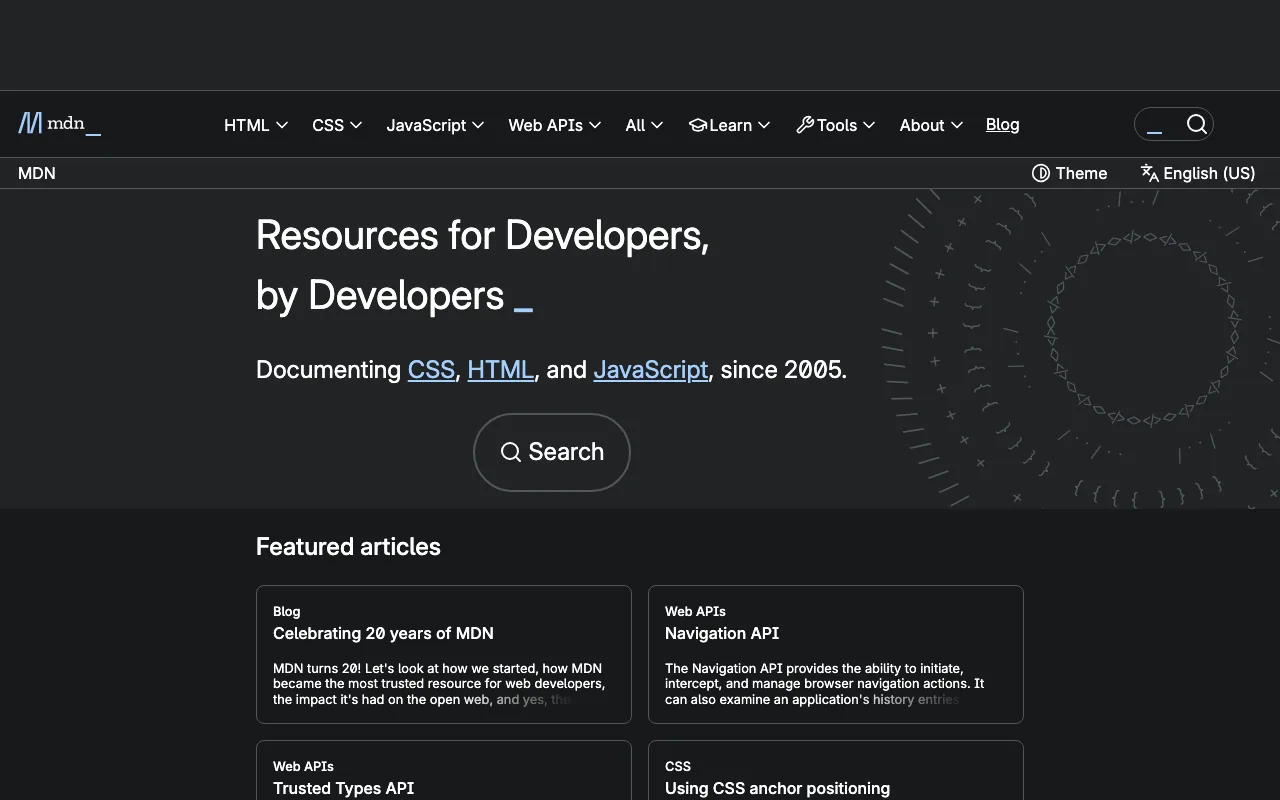Open the Trusted Types API article
Viewport: 1280px width, 800px height.
(343, 788)
